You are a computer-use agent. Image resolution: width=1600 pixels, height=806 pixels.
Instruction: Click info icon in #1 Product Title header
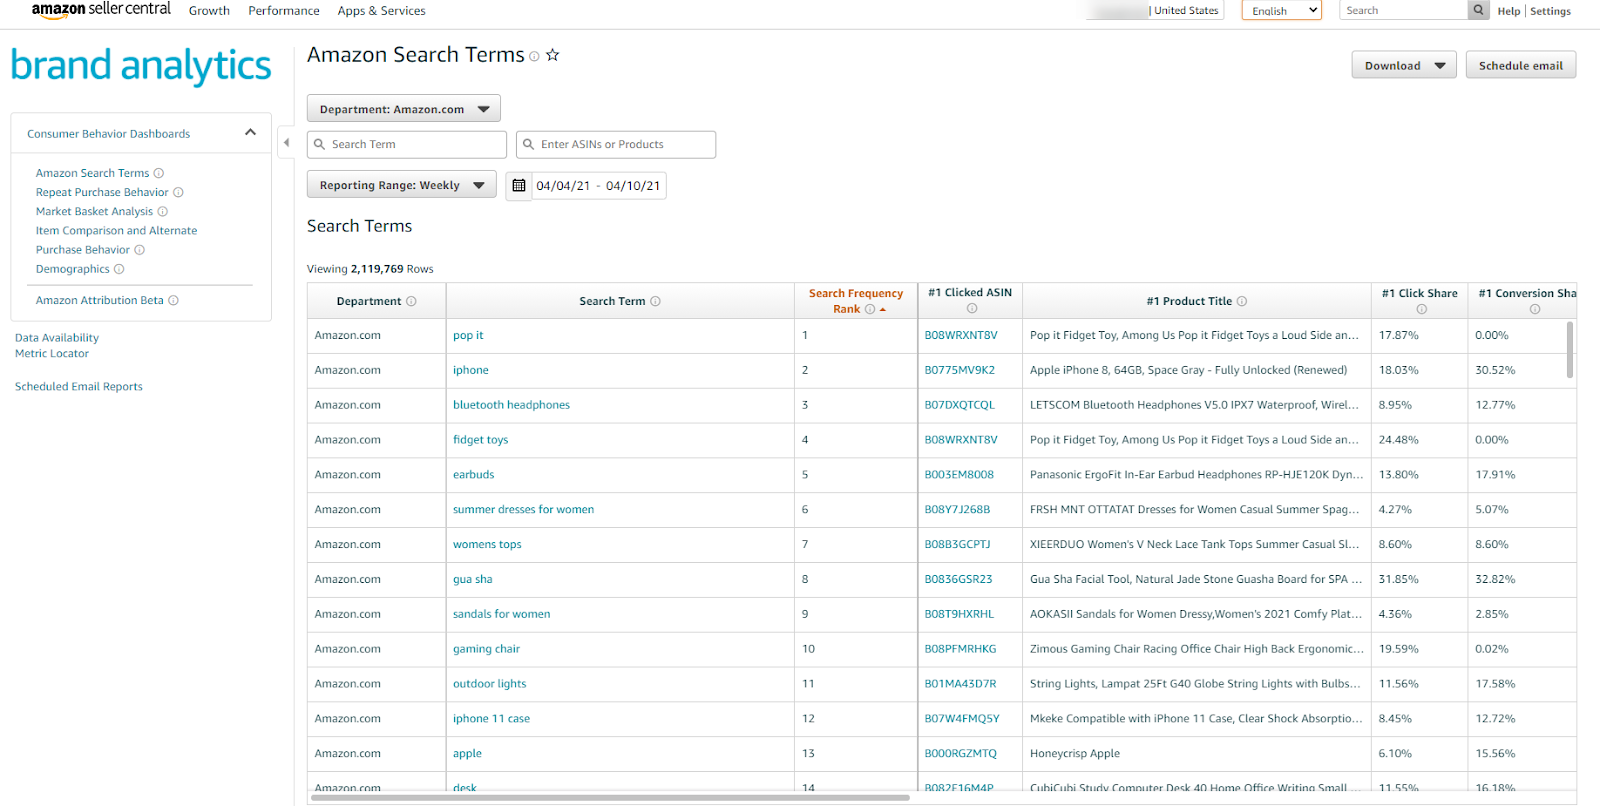1242,301
